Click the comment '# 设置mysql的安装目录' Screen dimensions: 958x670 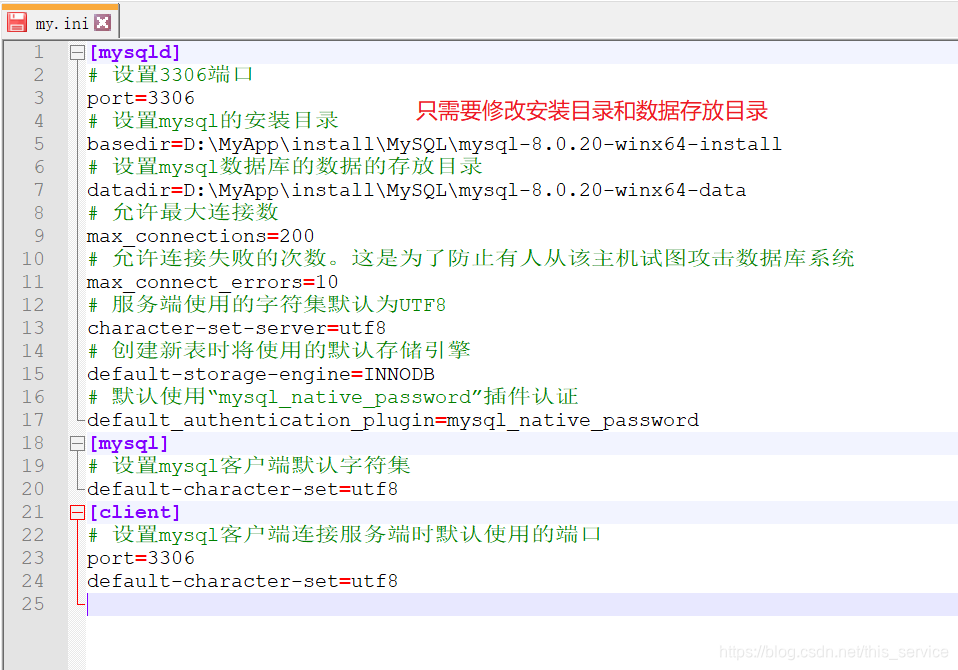(x=213, y=121)
